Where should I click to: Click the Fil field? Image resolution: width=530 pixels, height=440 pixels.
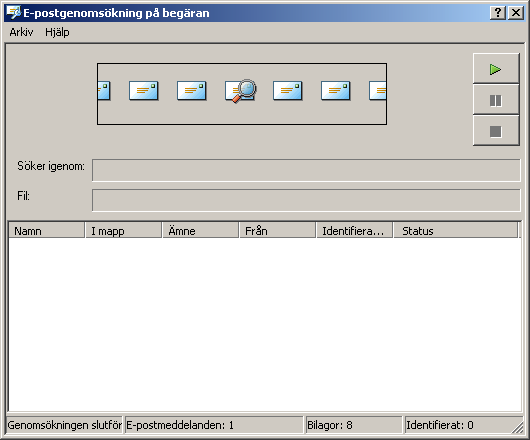(x=306, y=200)
